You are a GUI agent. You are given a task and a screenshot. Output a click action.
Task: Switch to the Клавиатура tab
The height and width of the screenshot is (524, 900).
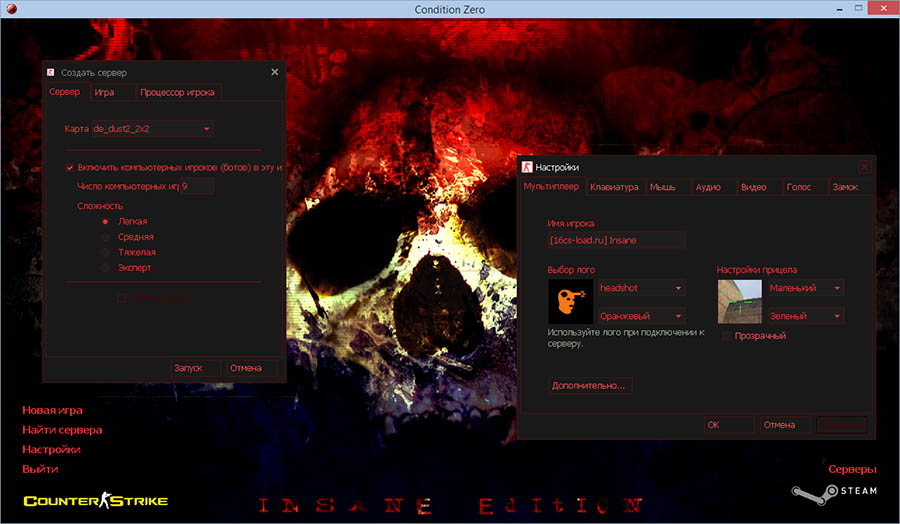[x=615, y=187]
